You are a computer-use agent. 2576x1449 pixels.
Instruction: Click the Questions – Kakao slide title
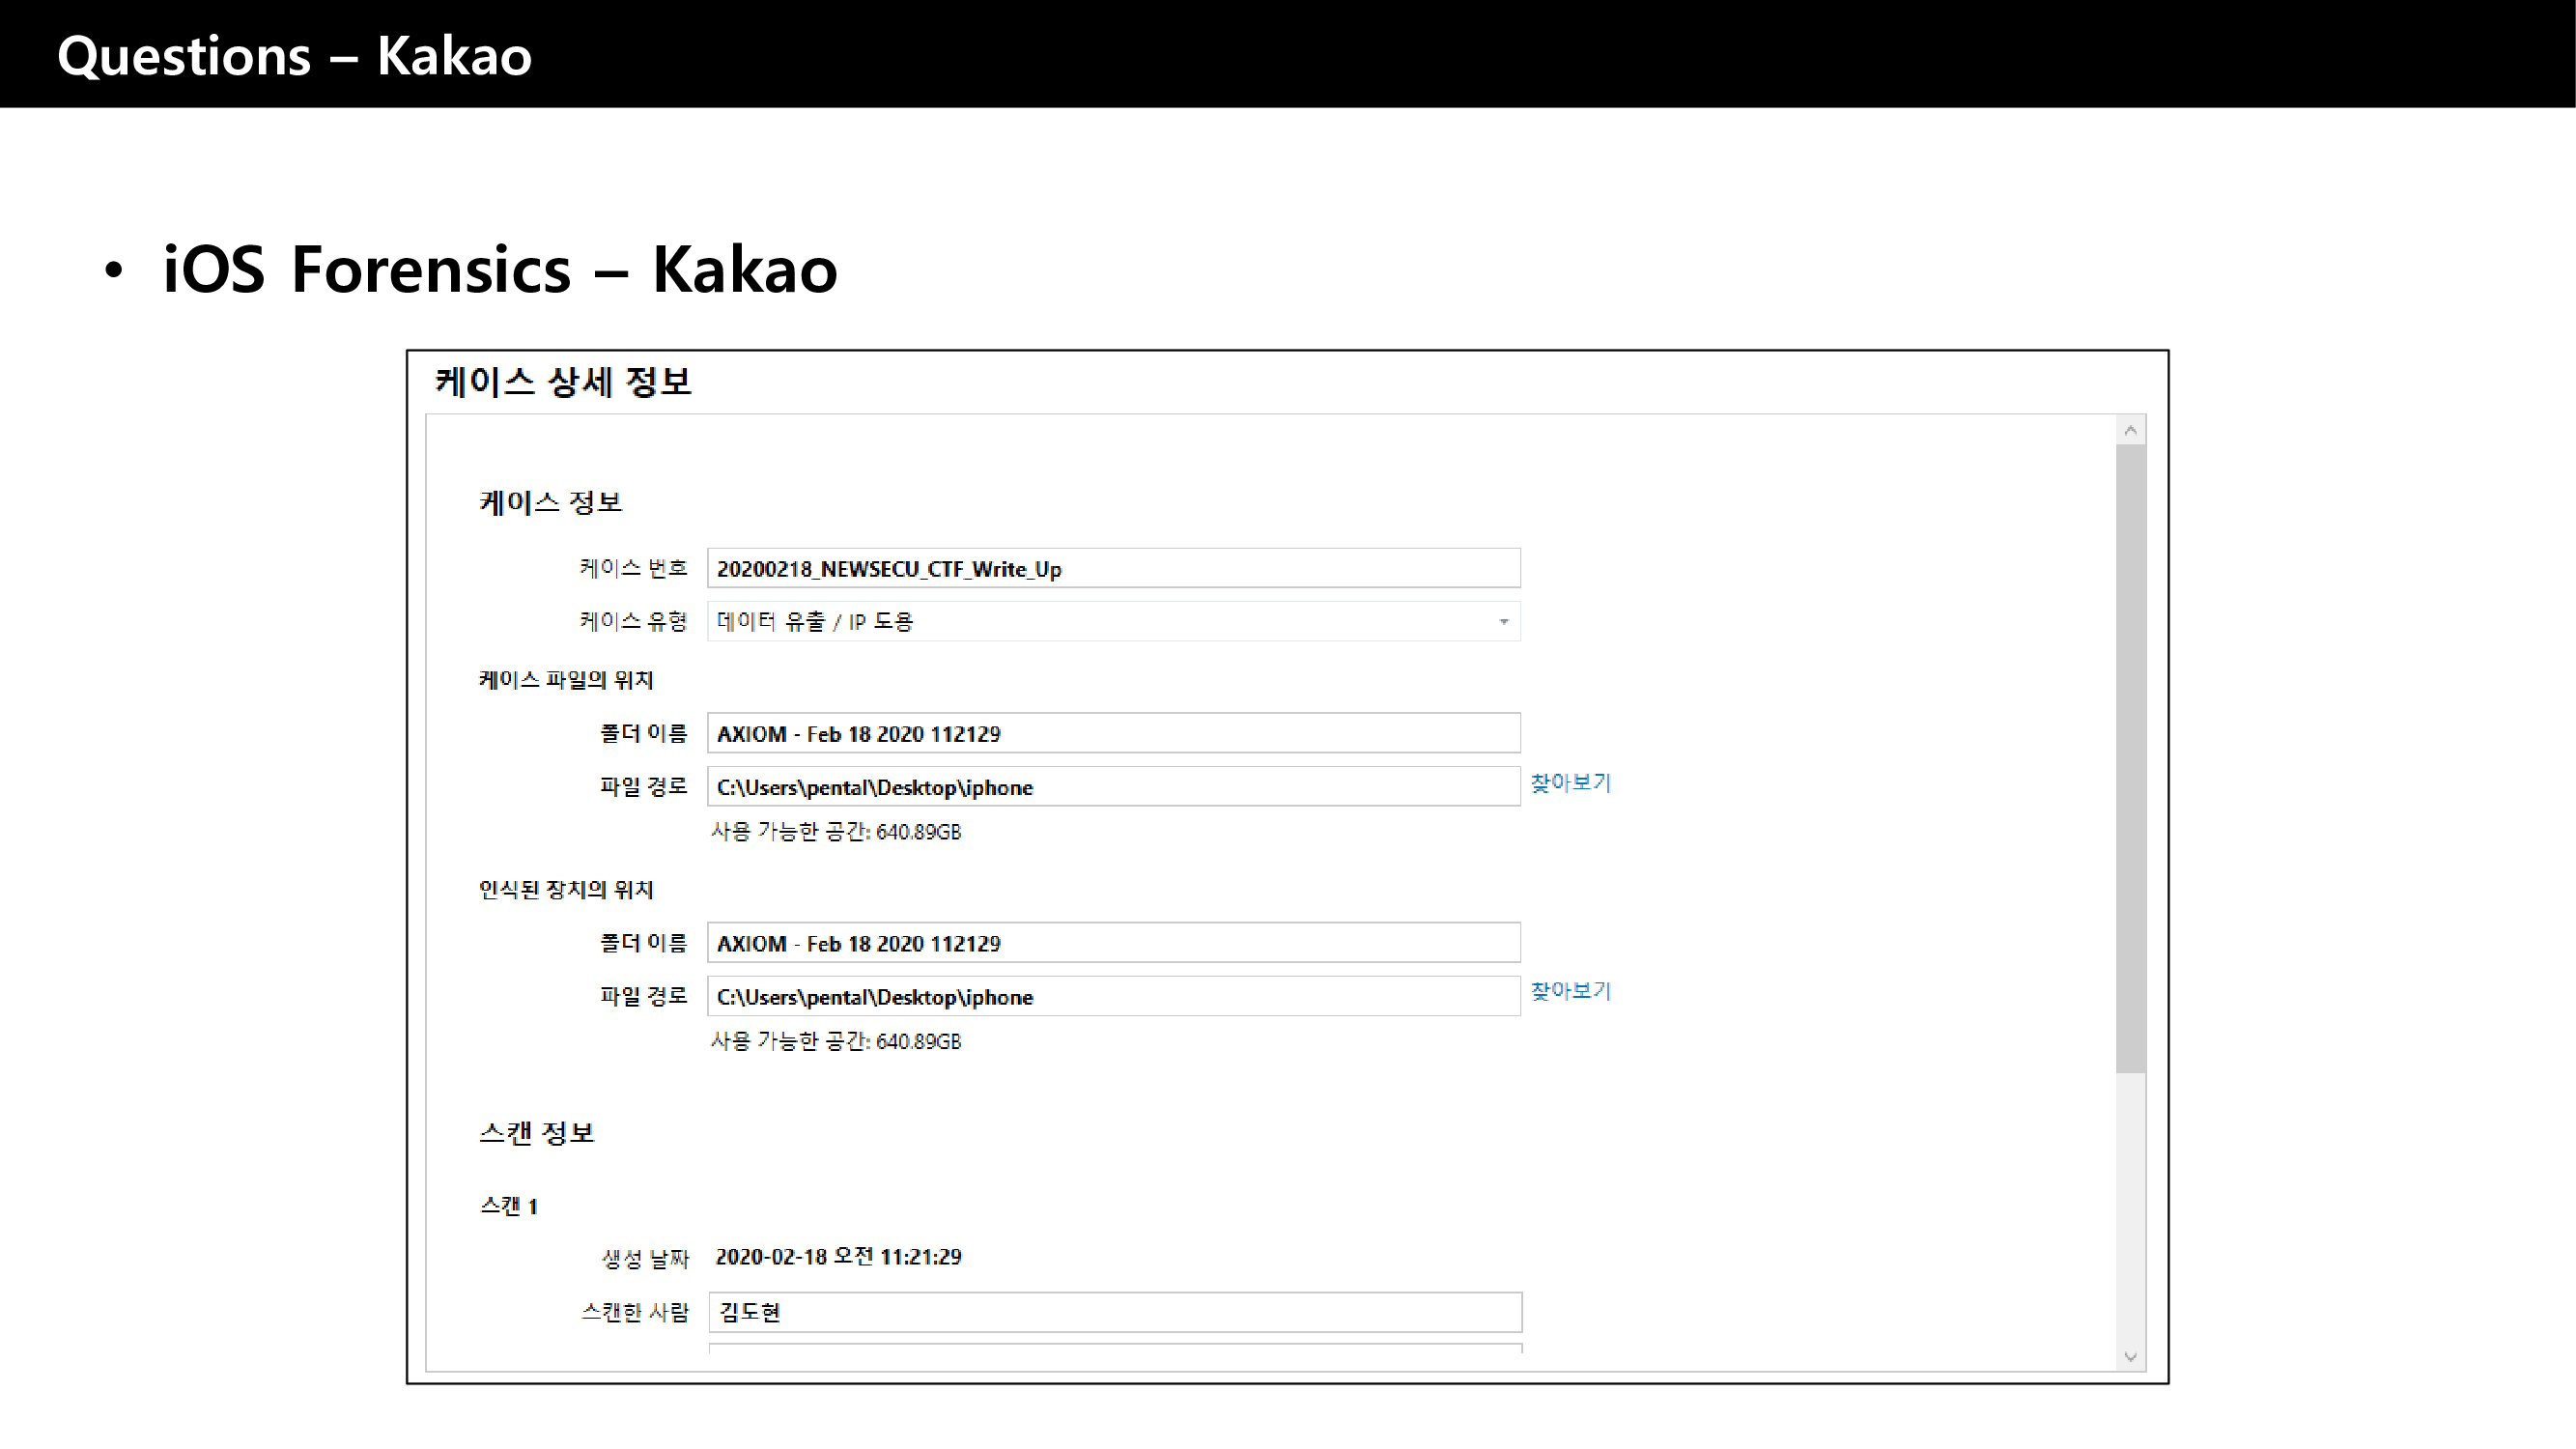pyautogui.click(x=294, y=56)
